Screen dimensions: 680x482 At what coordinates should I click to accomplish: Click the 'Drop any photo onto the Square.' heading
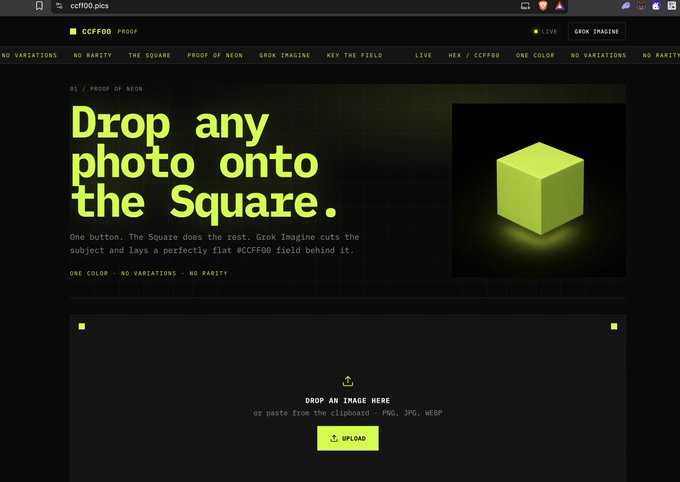204,164
